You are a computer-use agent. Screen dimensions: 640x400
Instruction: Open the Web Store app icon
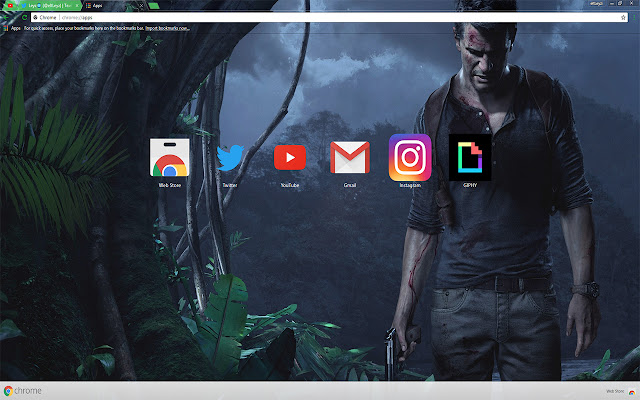coord(169,158)
